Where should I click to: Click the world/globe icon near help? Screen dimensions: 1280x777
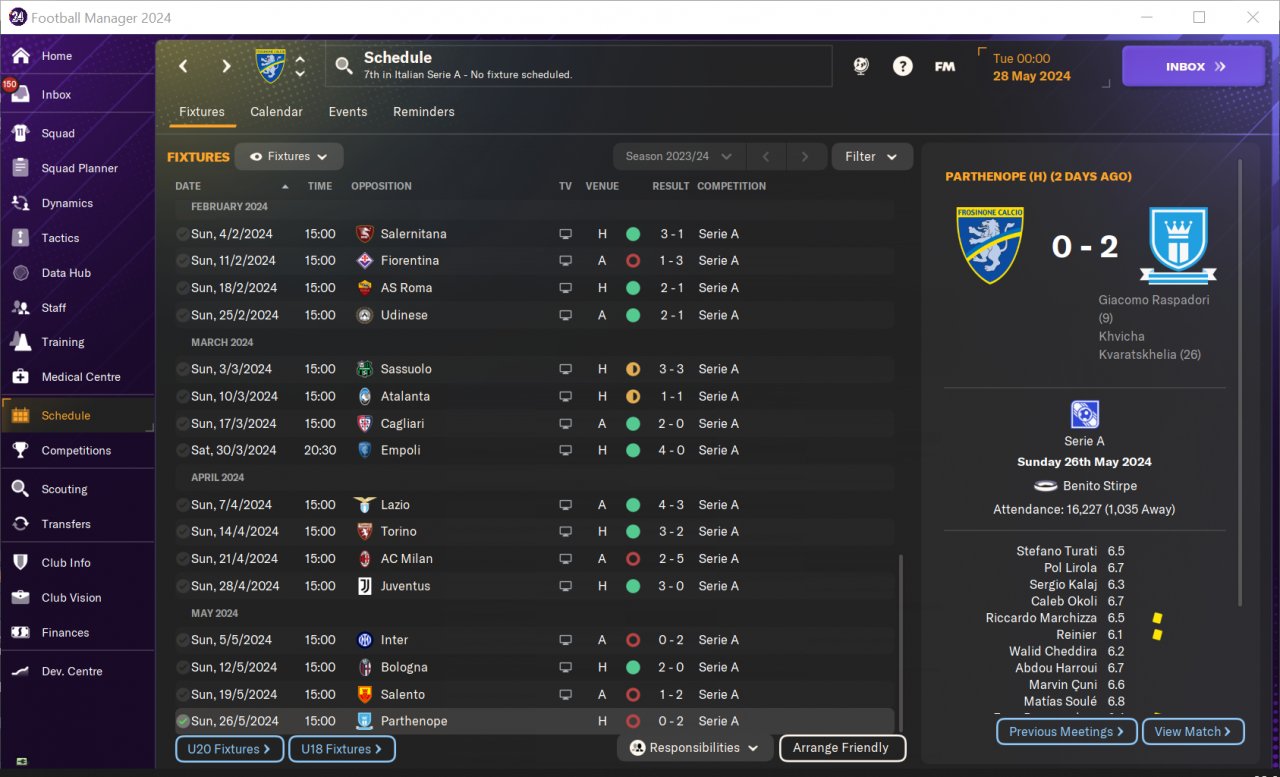tap(860, 66)
